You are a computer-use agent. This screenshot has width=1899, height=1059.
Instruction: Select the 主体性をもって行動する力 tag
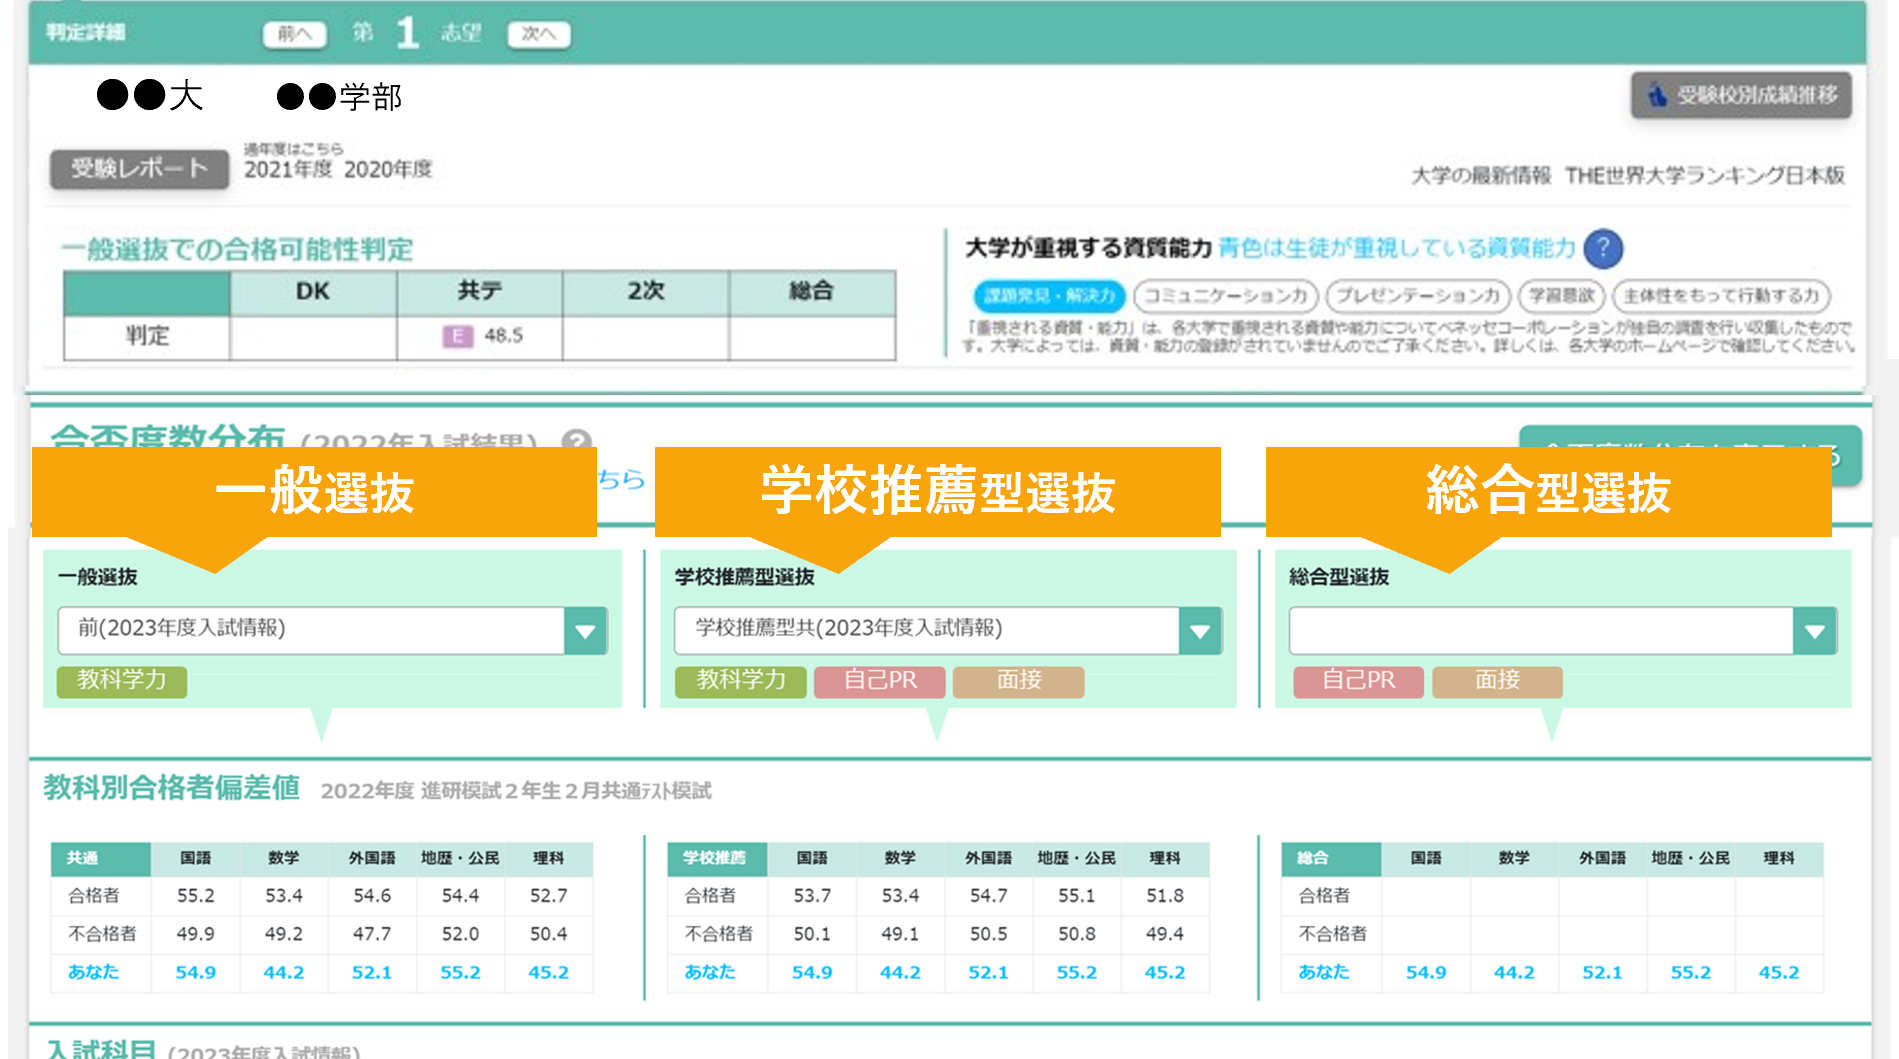click(1721, 296)
